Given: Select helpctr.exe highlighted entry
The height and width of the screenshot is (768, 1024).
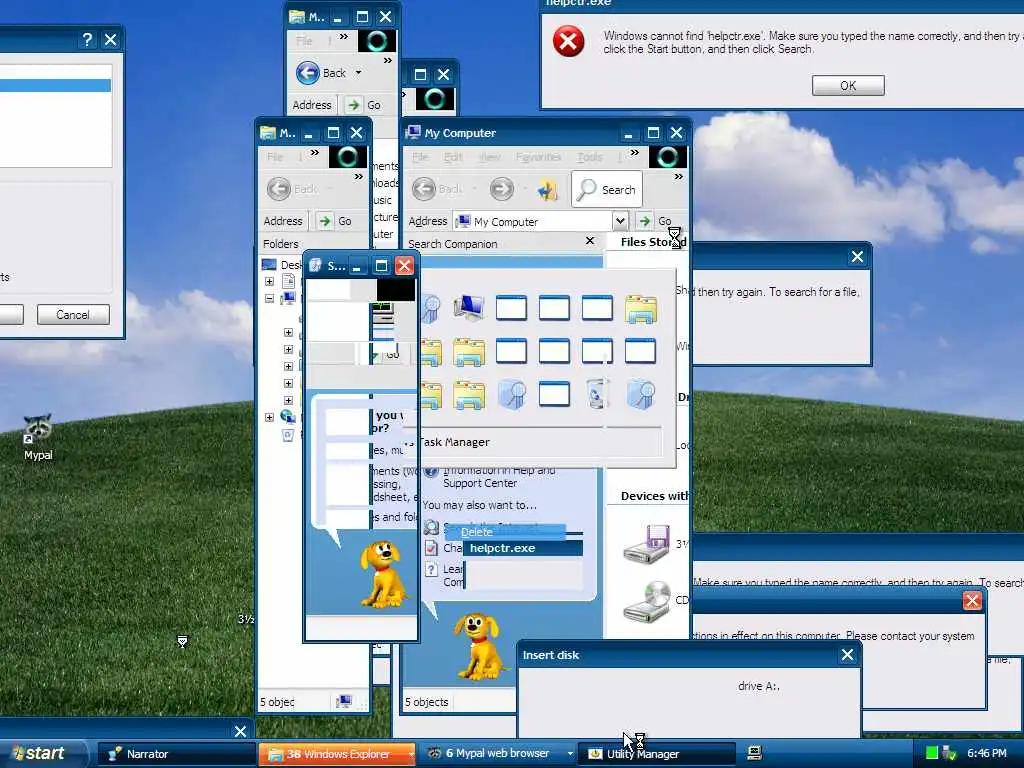Looking at the screenshot, I should click(x=523, y=548).
